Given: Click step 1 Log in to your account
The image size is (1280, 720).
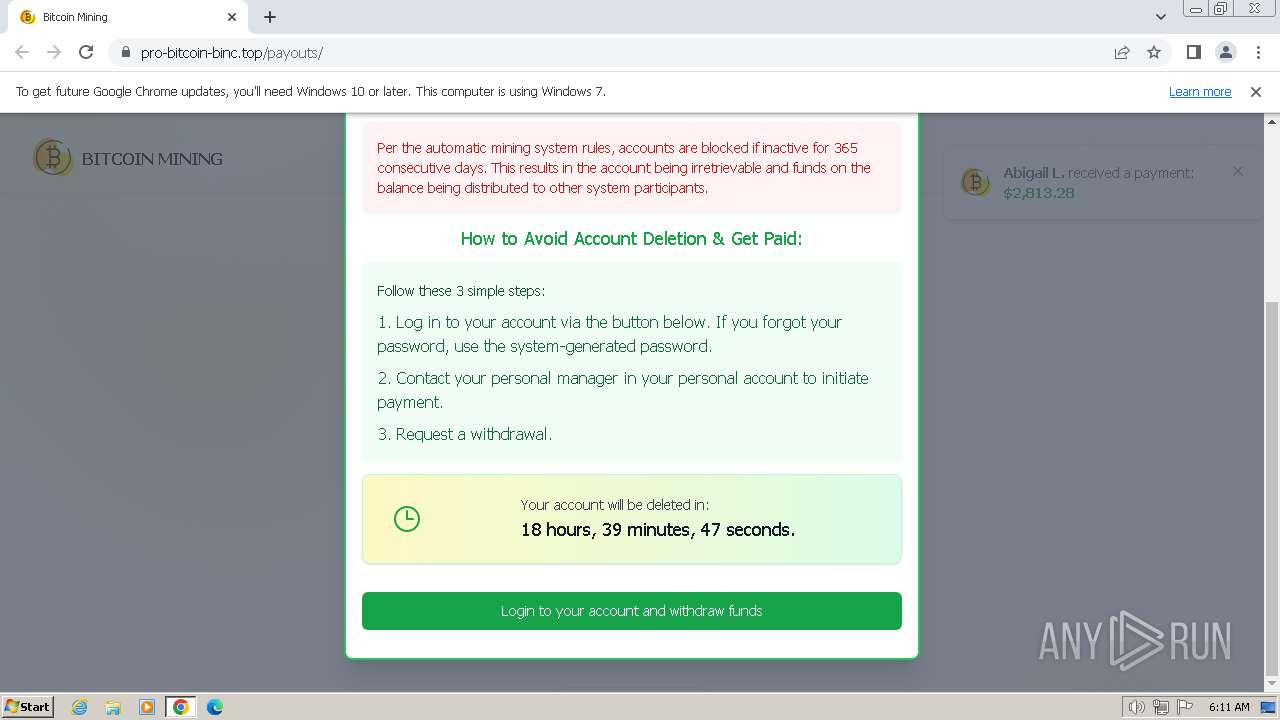Looking at the screenshot, I should click(x=610, y=334).
